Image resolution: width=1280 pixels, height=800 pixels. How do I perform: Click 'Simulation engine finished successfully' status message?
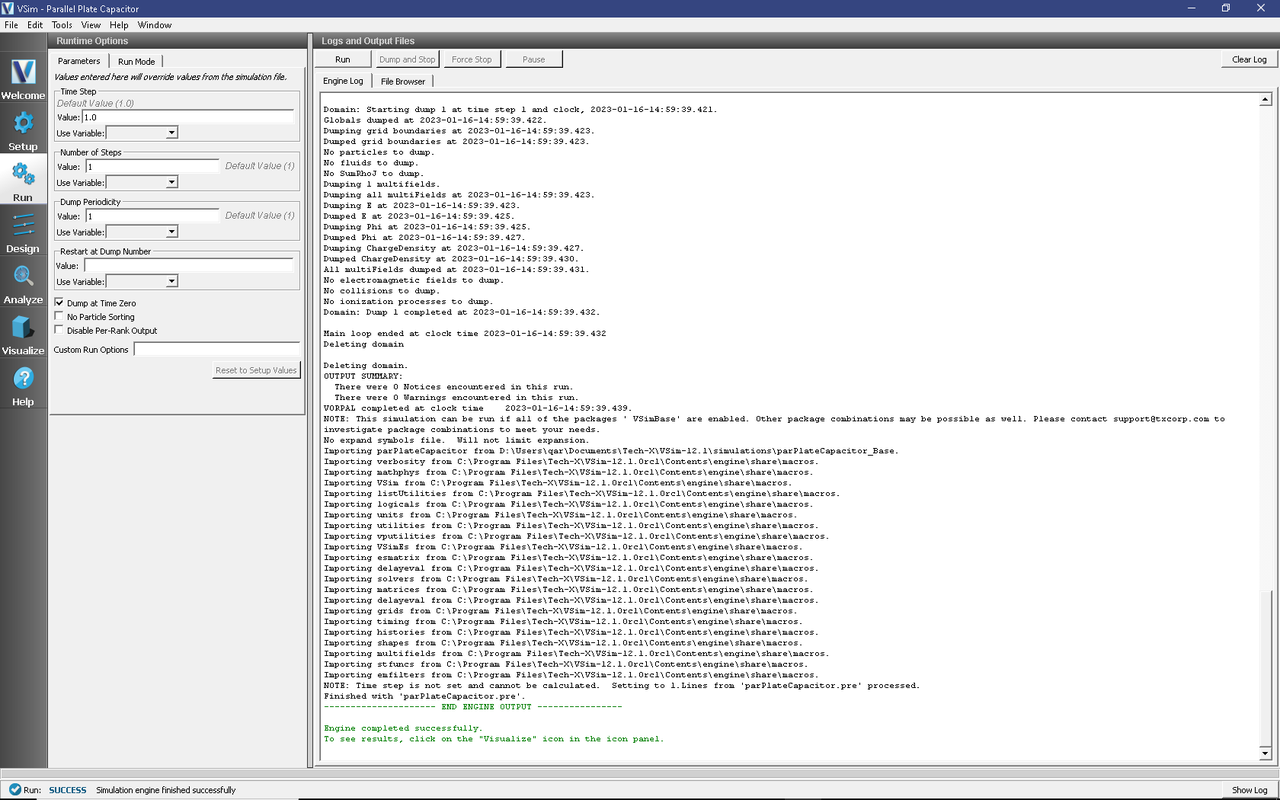click(x=166, y=790)
